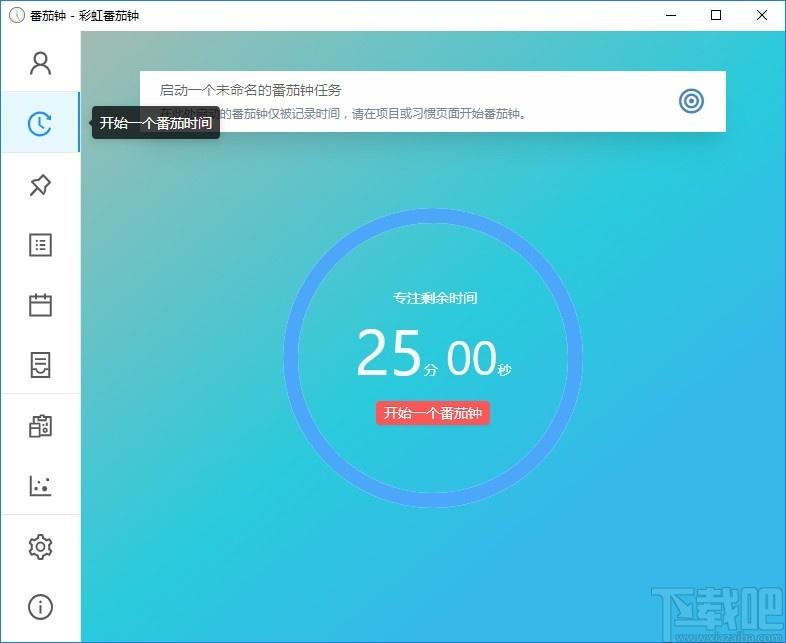
Task: Open settings gear icon in sidebar
Action: pyautogui.click(x=40, y=547)
